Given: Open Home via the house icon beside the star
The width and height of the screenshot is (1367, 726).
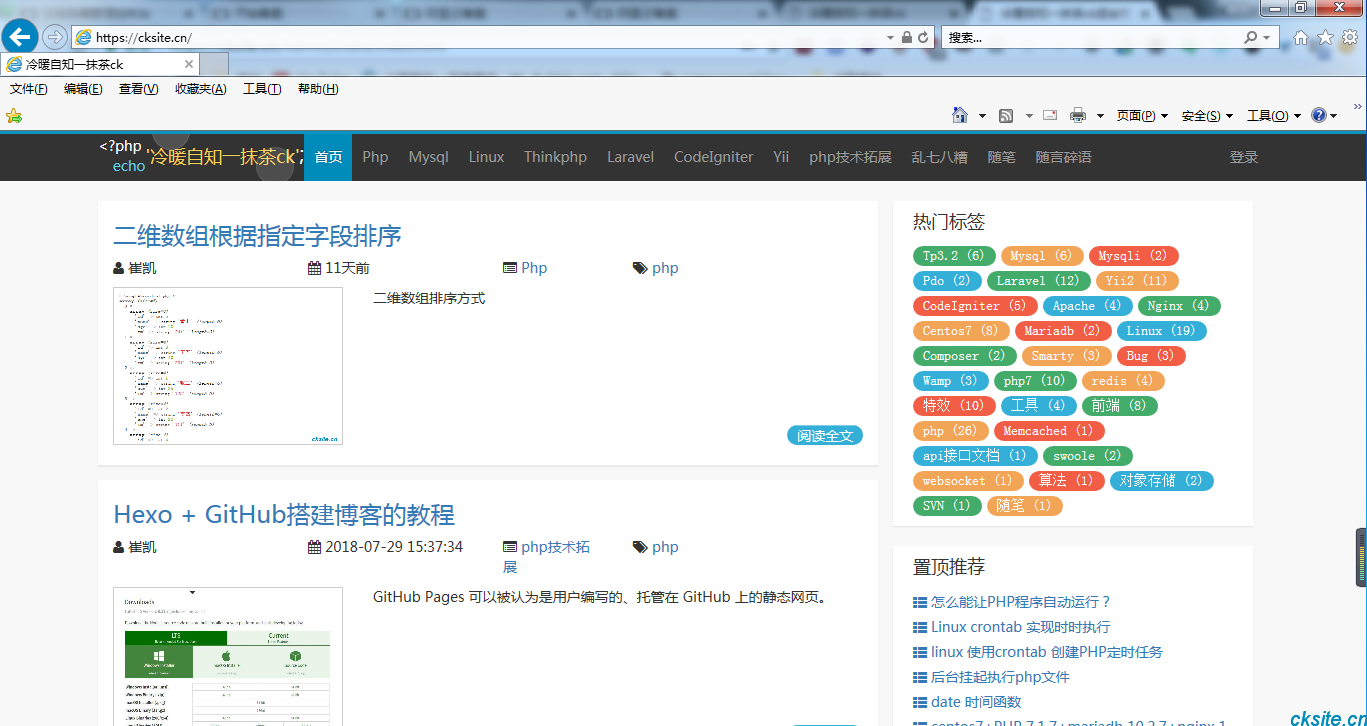Looking at the screenshot, I should click(1300, 37).
